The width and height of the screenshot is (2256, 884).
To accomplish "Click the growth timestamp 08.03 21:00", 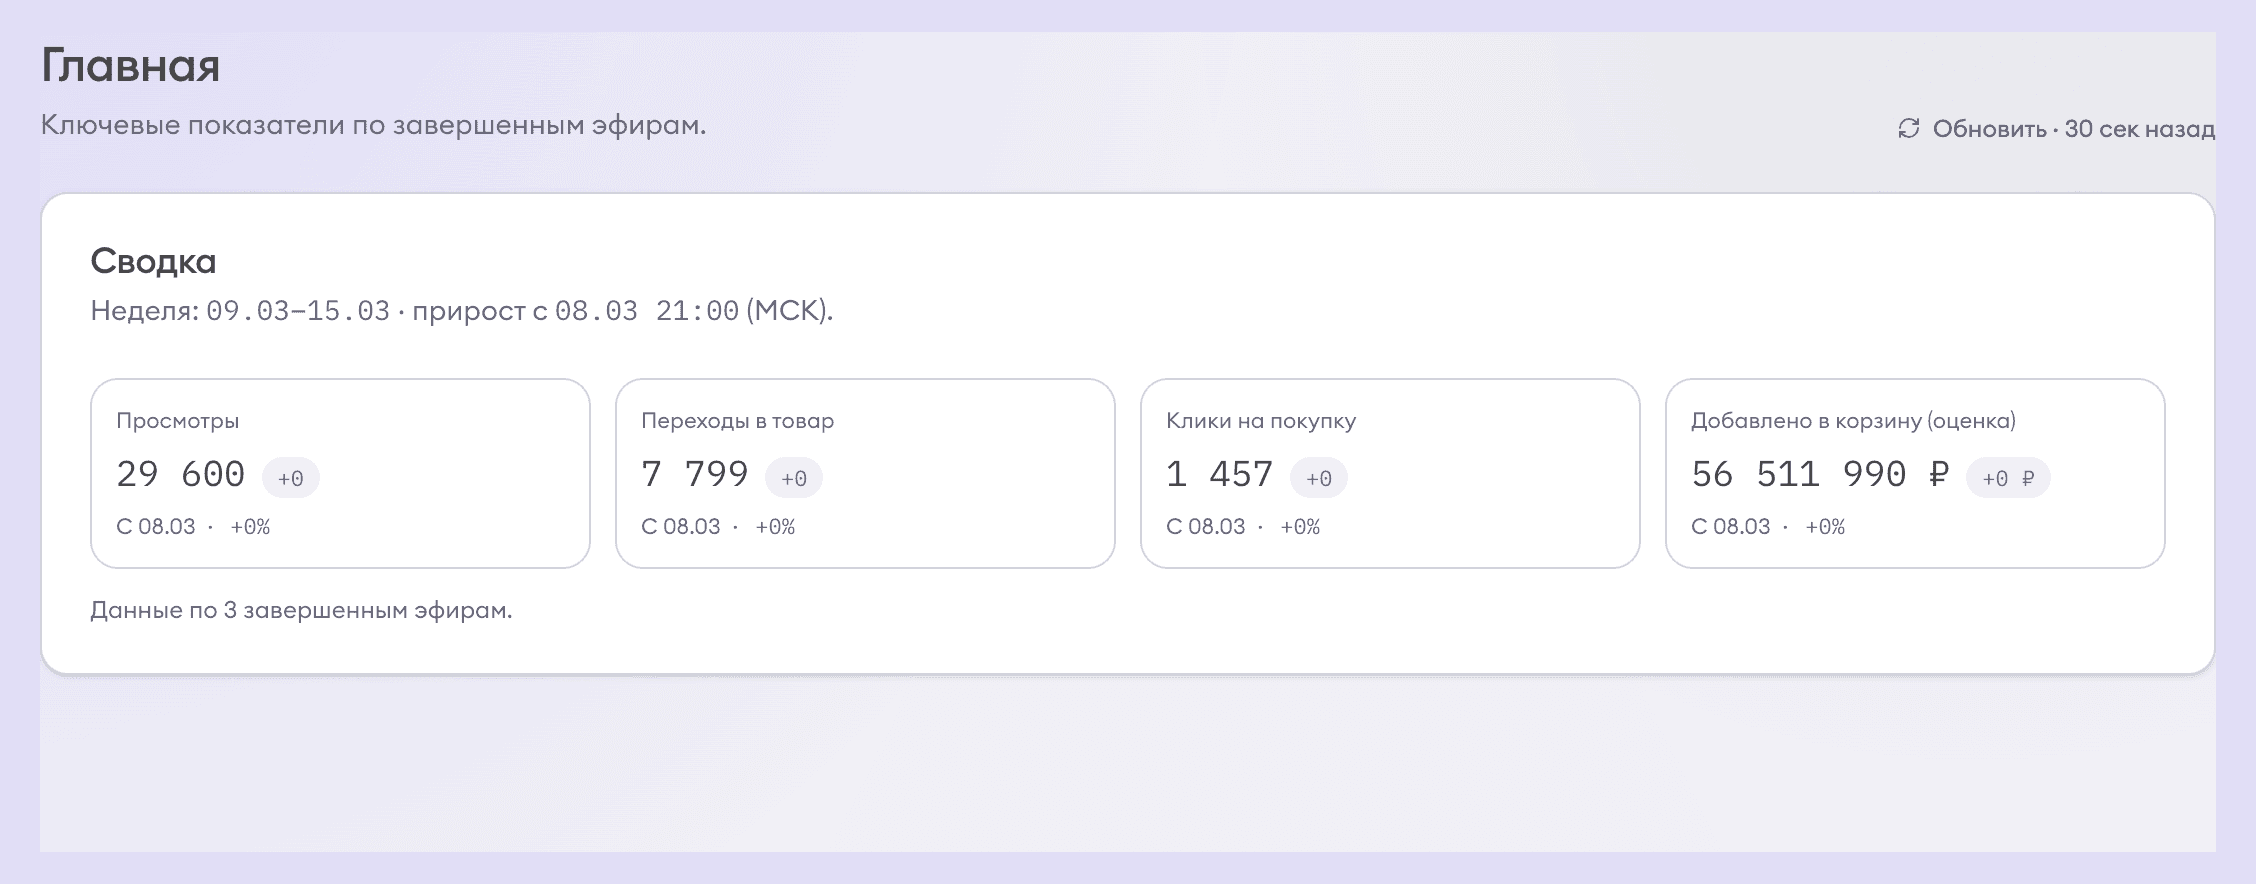I will click(x=646, y=311).
